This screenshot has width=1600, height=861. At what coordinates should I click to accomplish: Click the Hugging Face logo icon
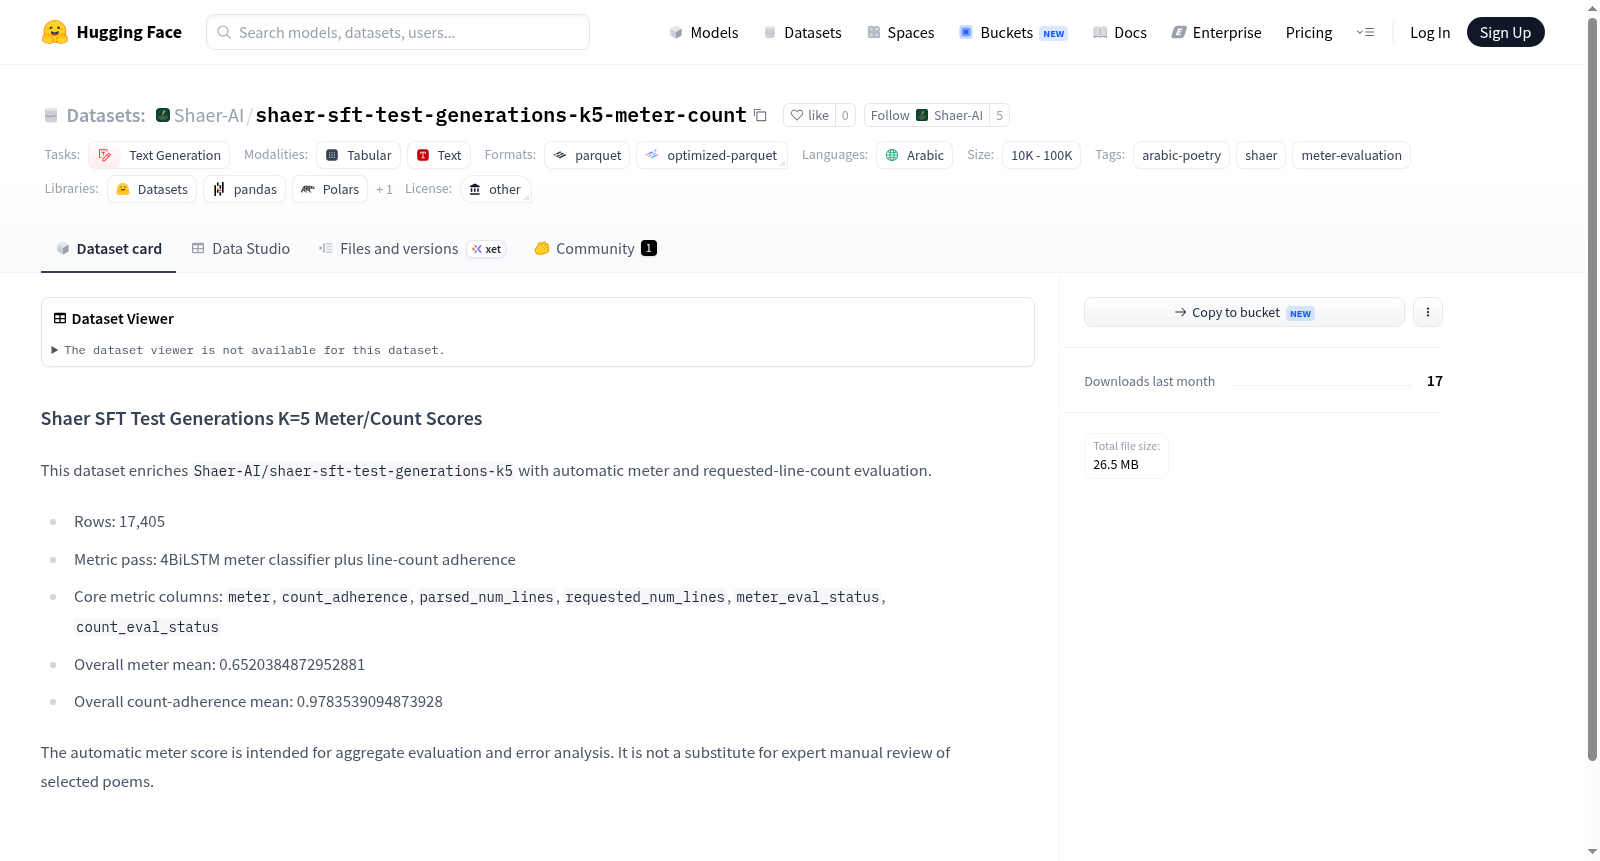pyautogui.click(x=55, y=32)
